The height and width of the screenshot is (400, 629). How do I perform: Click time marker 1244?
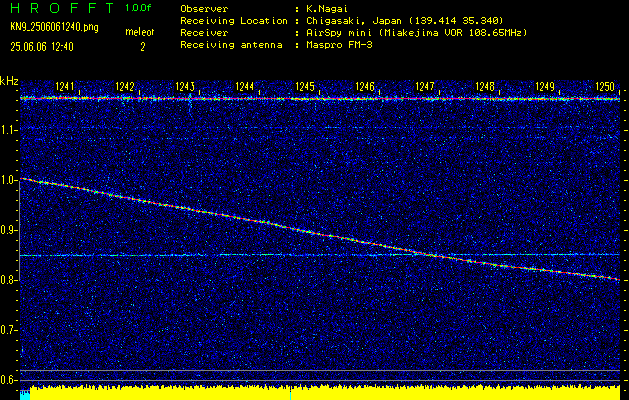tap(245, 86)
